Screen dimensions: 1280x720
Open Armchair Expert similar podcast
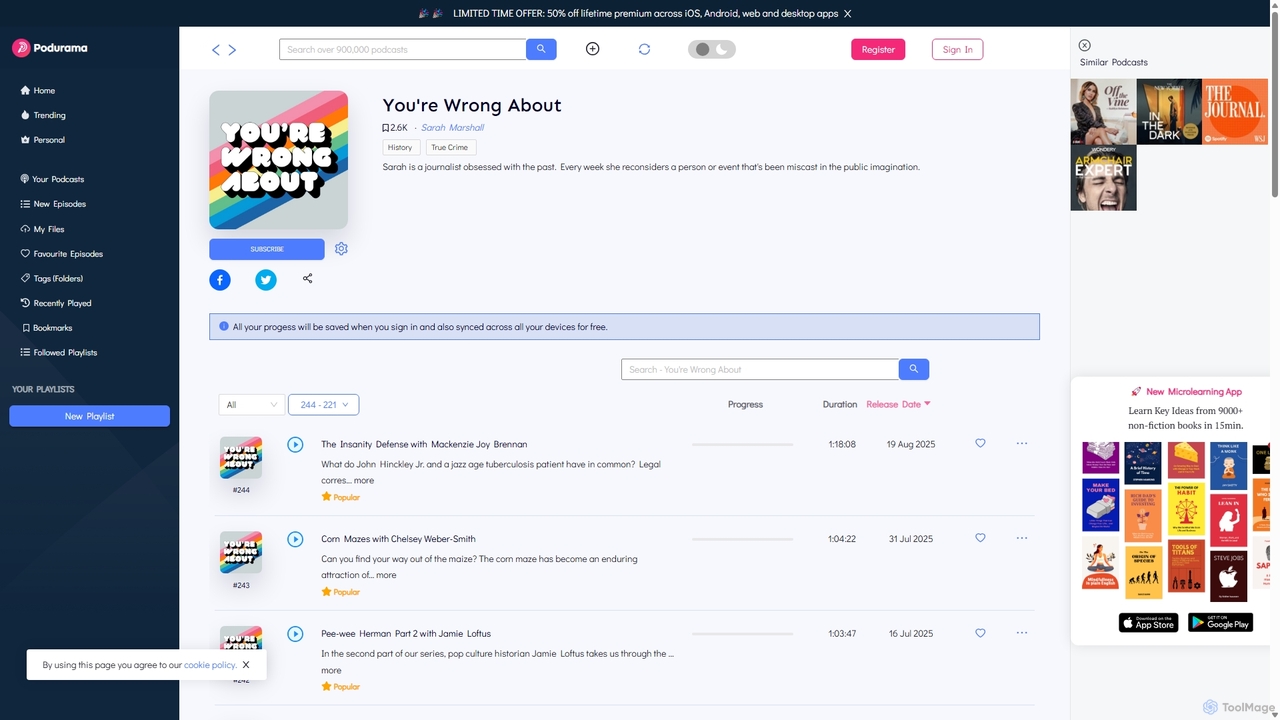1103,178
